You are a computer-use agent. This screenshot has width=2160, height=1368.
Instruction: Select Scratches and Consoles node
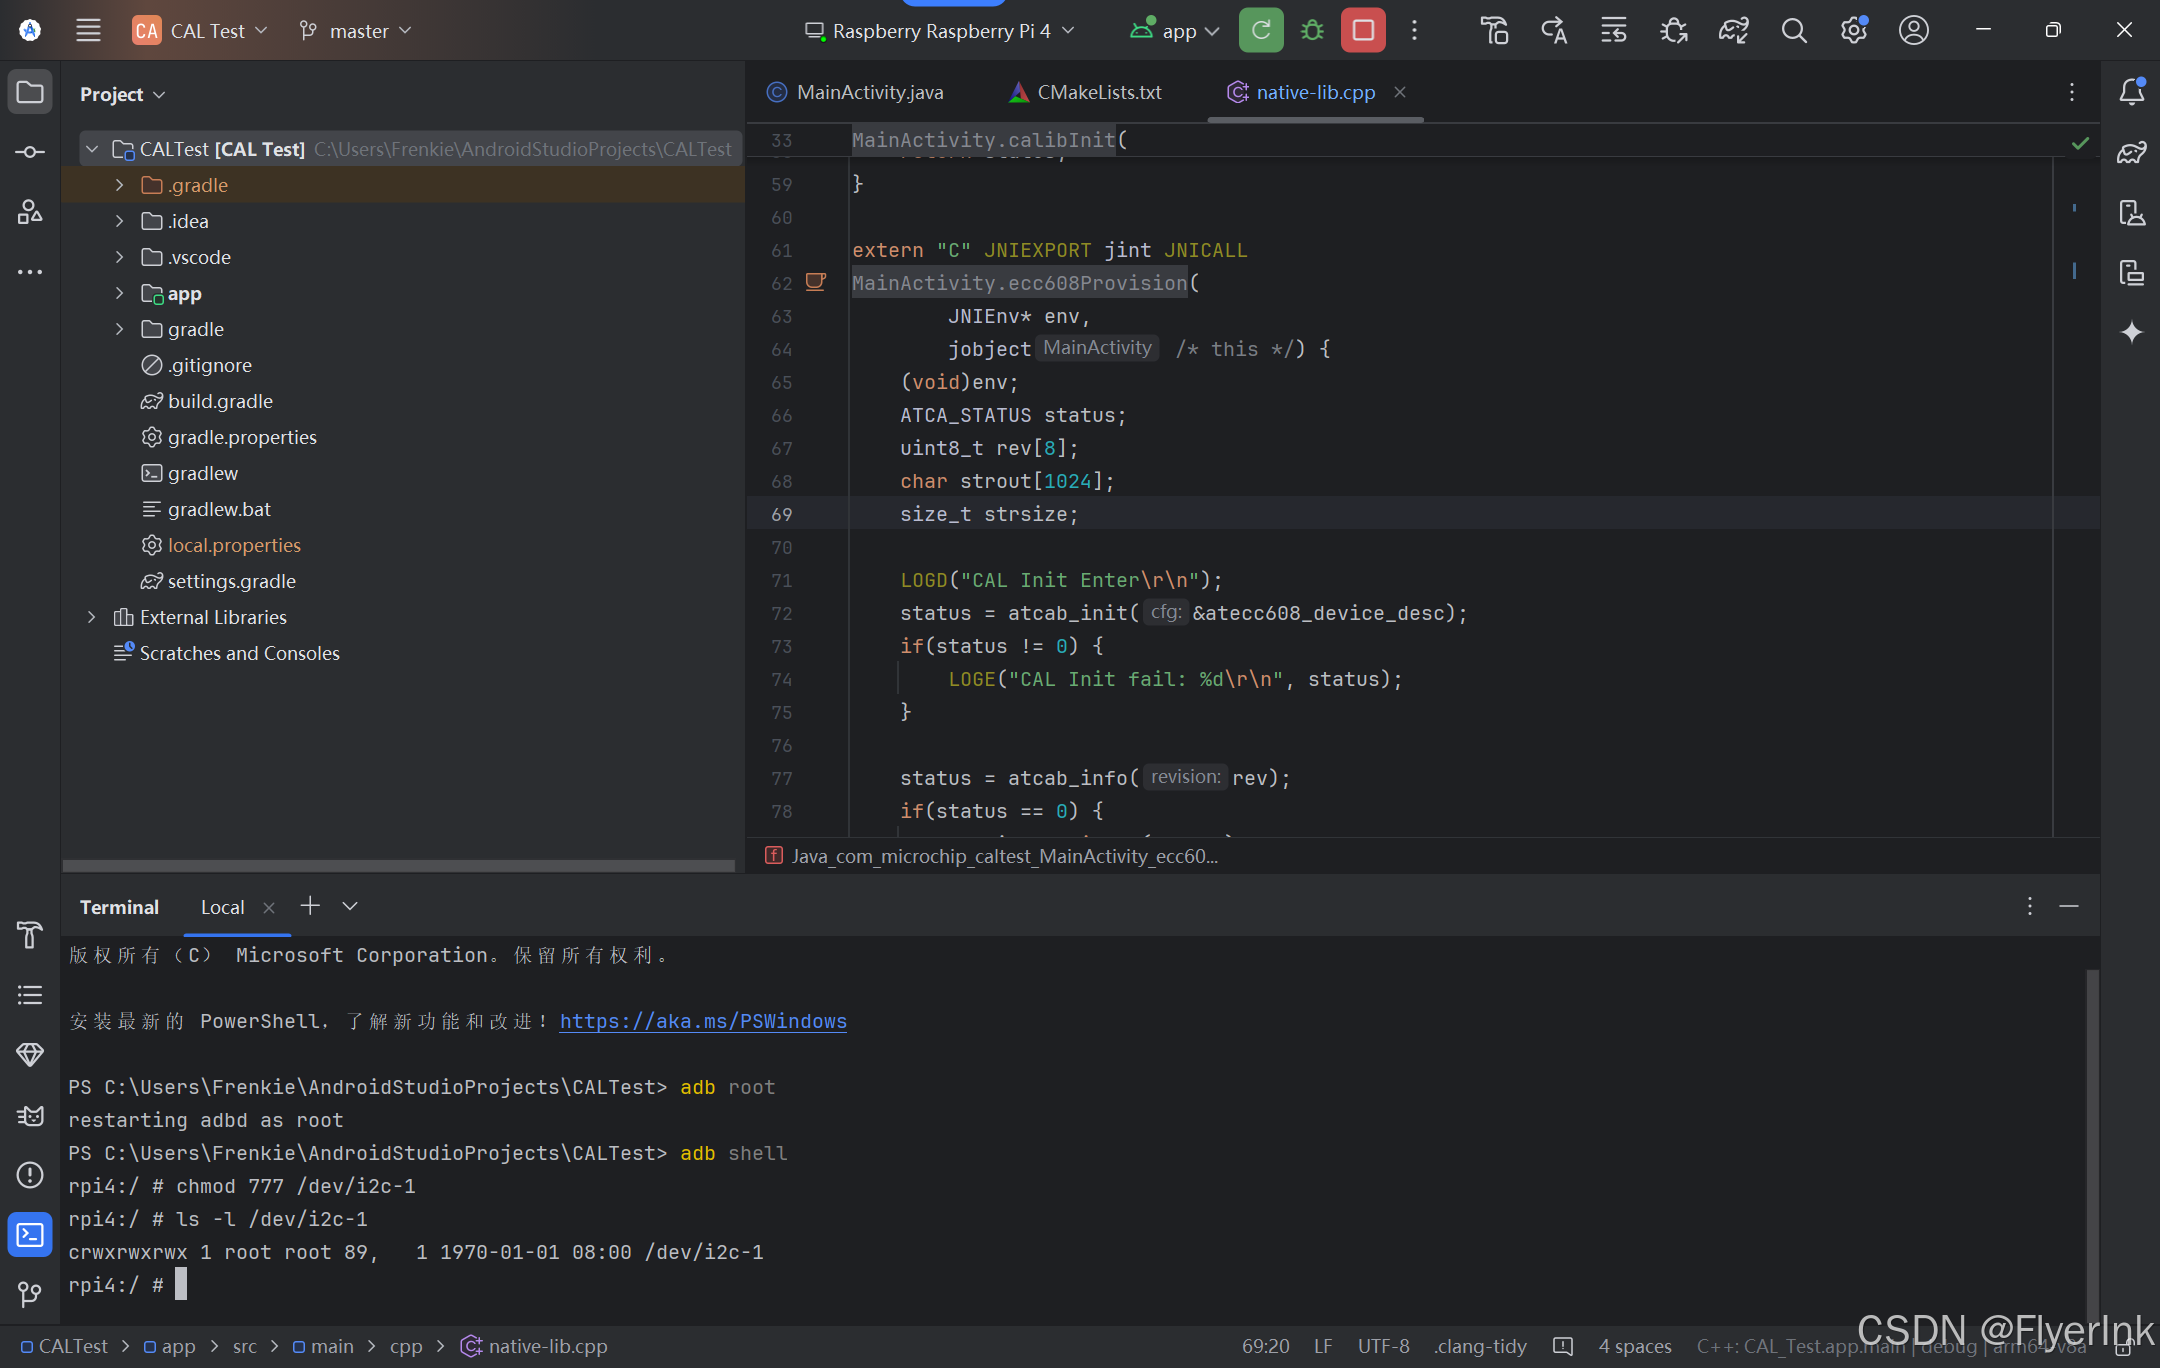tap(239, 653)
